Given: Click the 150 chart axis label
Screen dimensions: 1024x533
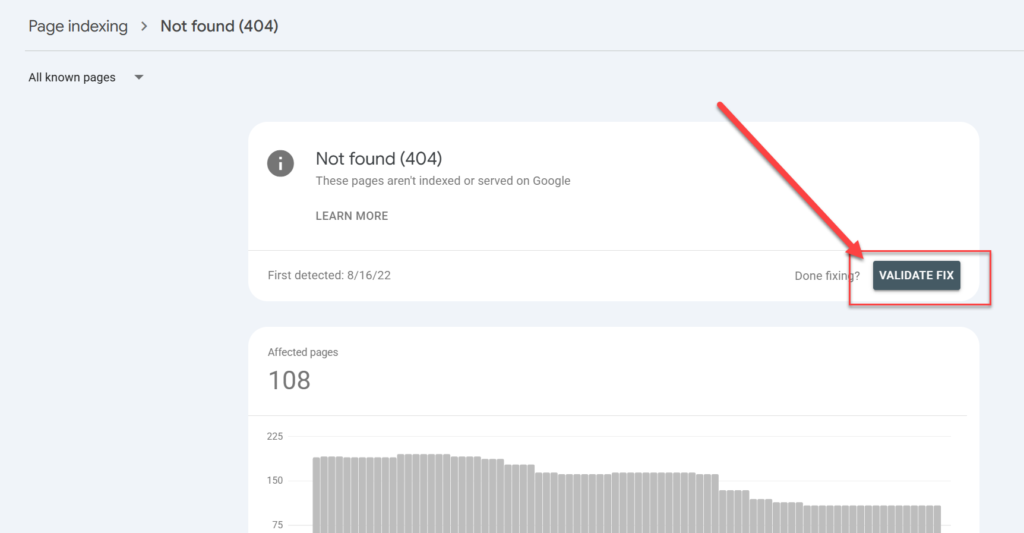Looking at the screenshot, I should pos(275,481).
